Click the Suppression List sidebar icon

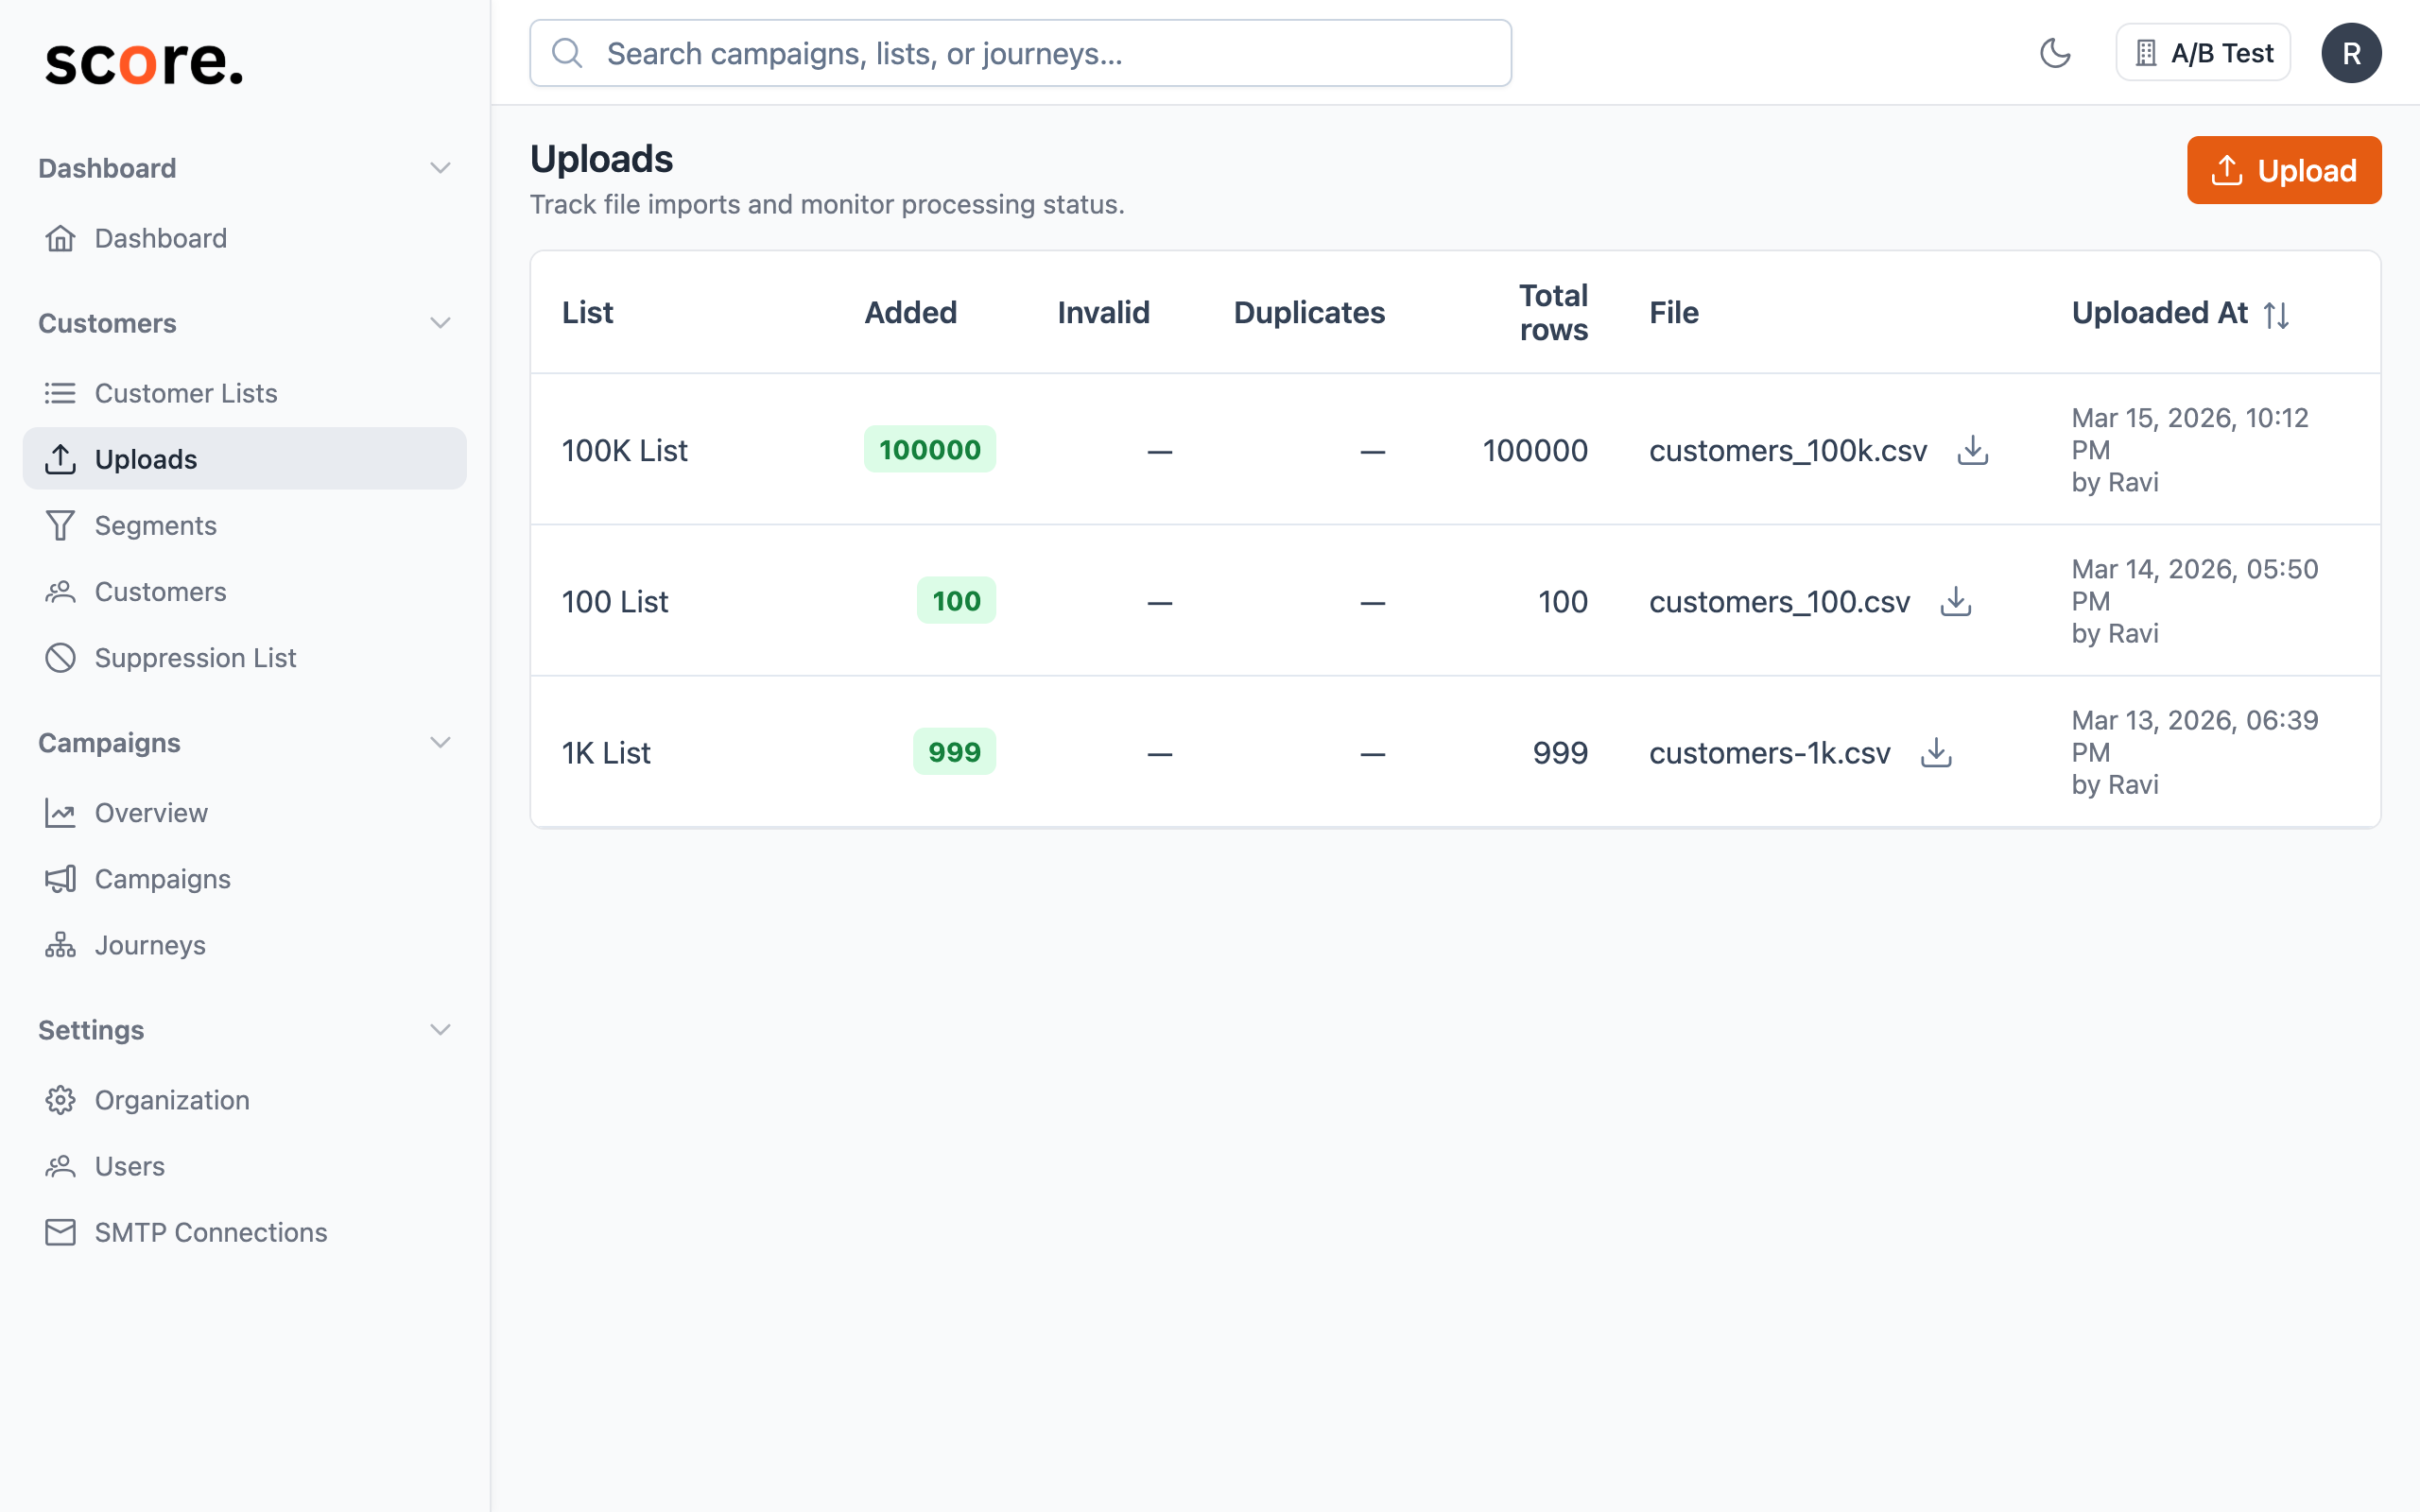pyautogui.click(x=60, y=658)
